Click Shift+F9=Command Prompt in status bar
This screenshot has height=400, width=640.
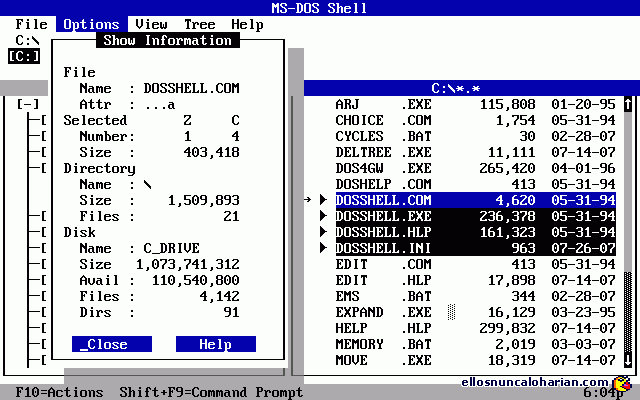(x=211, y=392)
